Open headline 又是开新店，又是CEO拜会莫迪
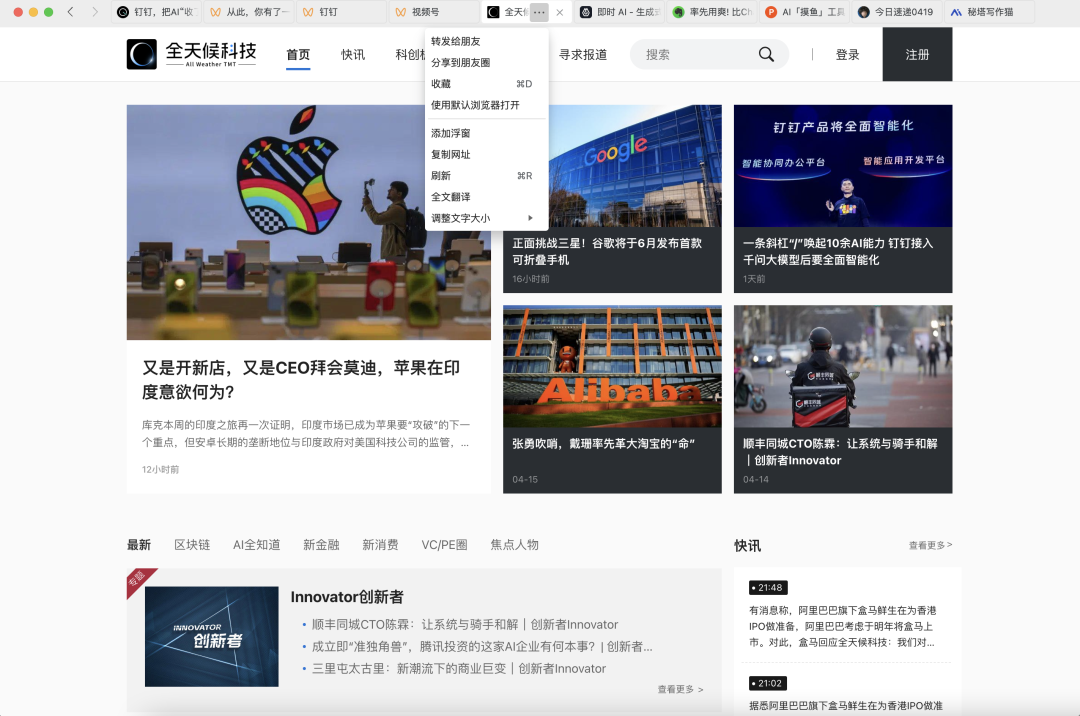This screenshot has height=716, width=1080. [301, 380]
